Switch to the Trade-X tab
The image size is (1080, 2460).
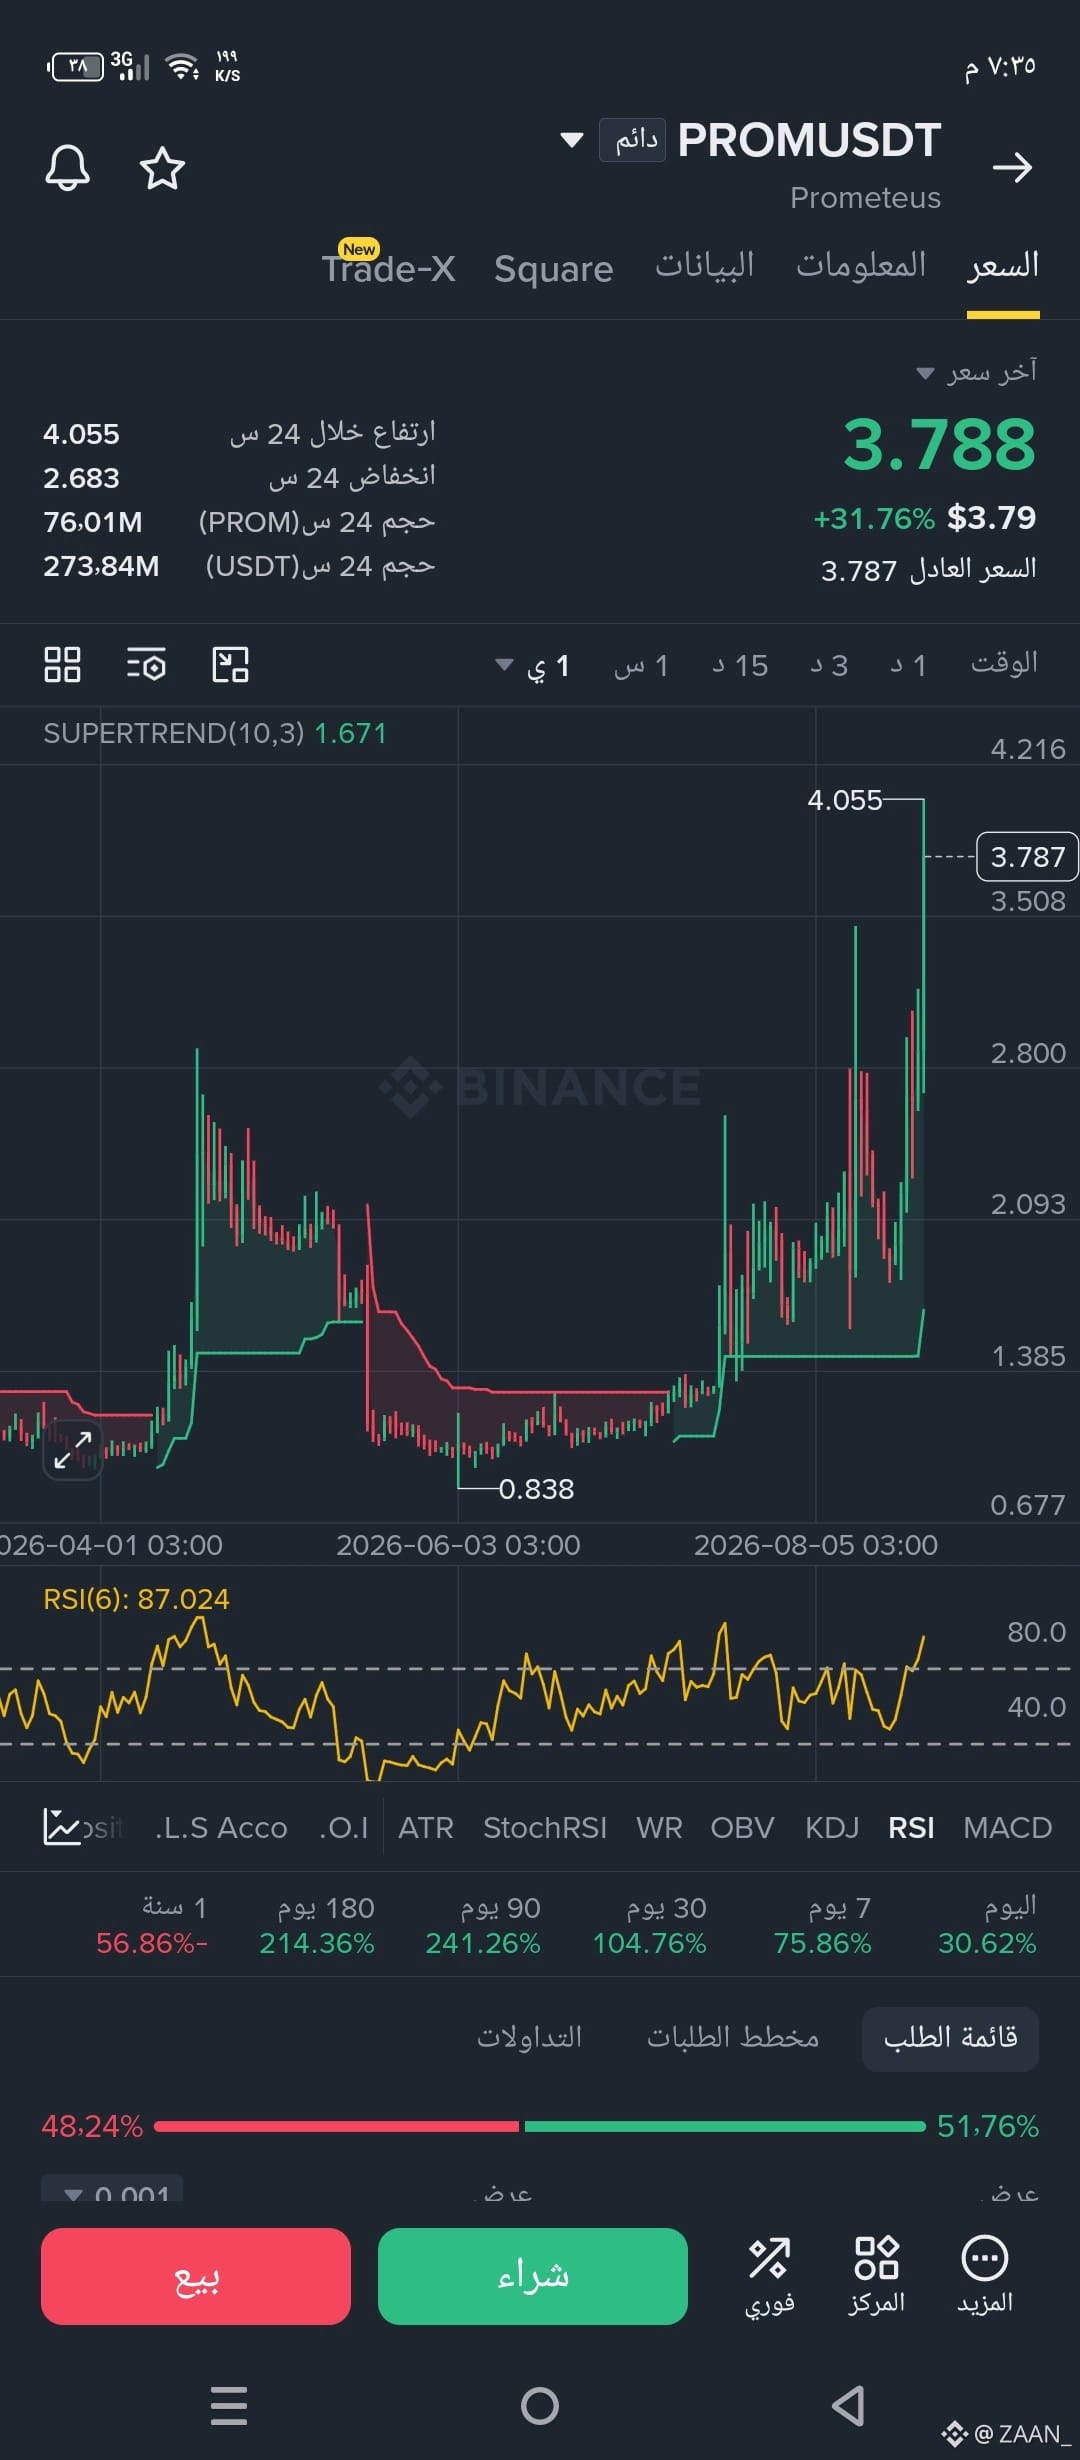click(x=388, y=267)
